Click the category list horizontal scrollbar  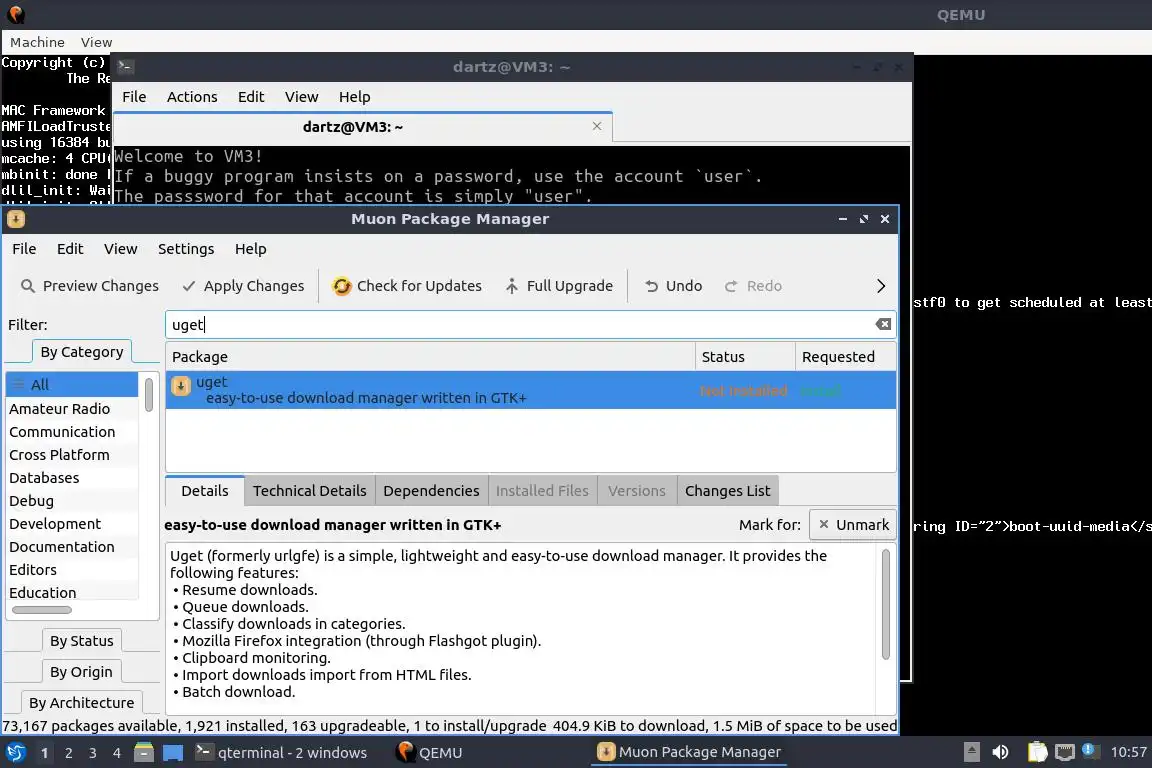click(42, 610)
